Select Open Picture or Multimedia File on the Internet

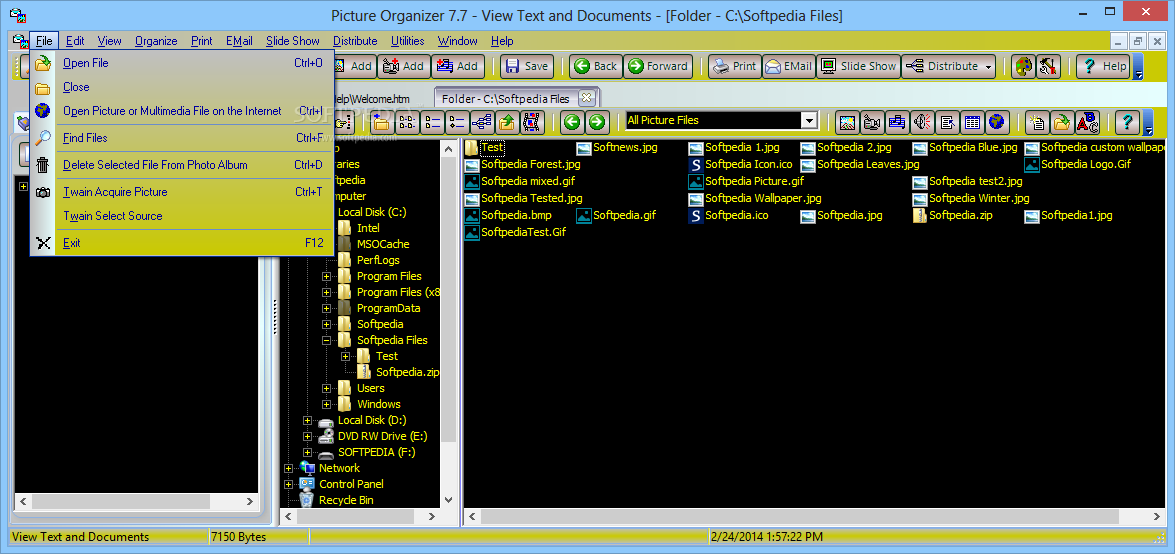point(181,111)
